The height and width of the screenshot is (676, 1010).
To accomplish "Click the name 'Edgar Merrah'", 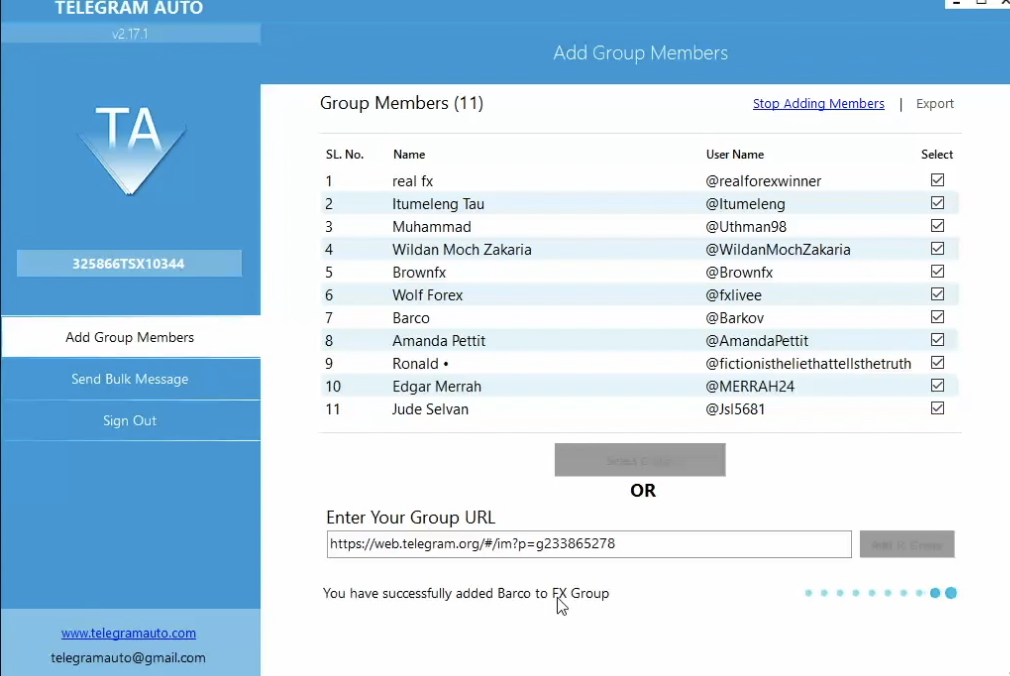I will point(436,387).
